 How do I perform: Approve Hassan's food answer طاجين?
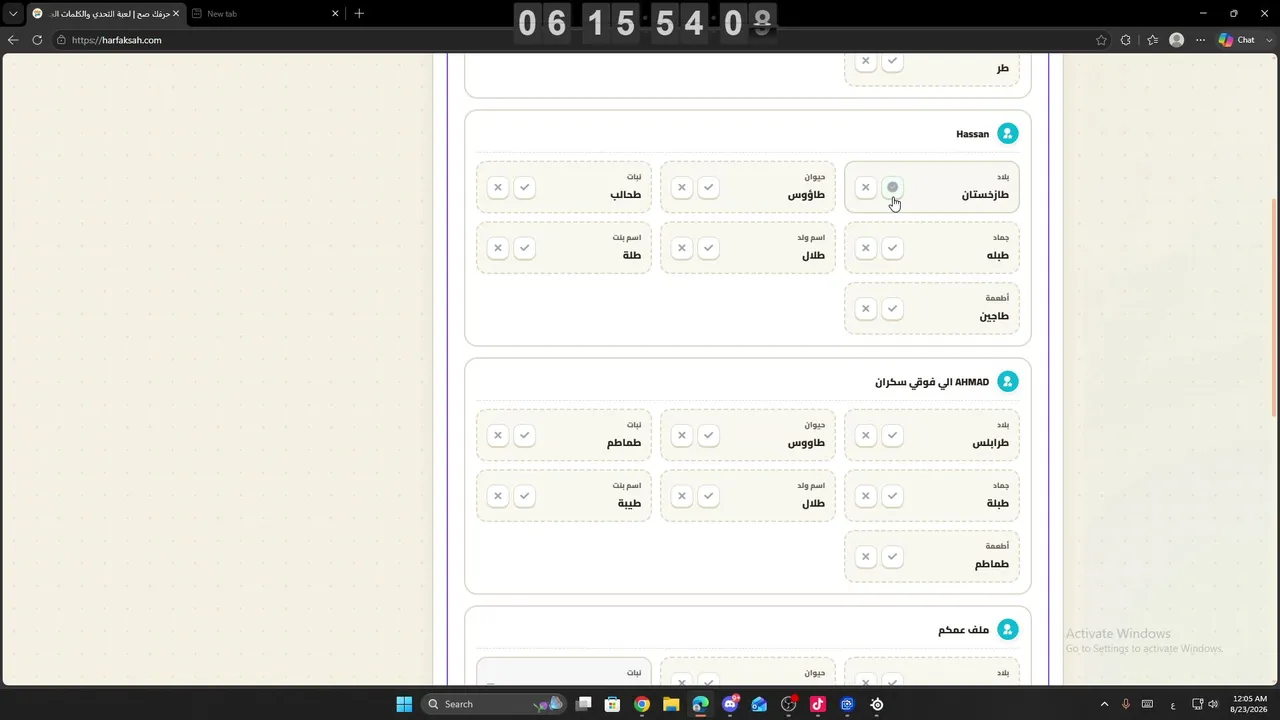pyautogui.click(x=893, y=308)
